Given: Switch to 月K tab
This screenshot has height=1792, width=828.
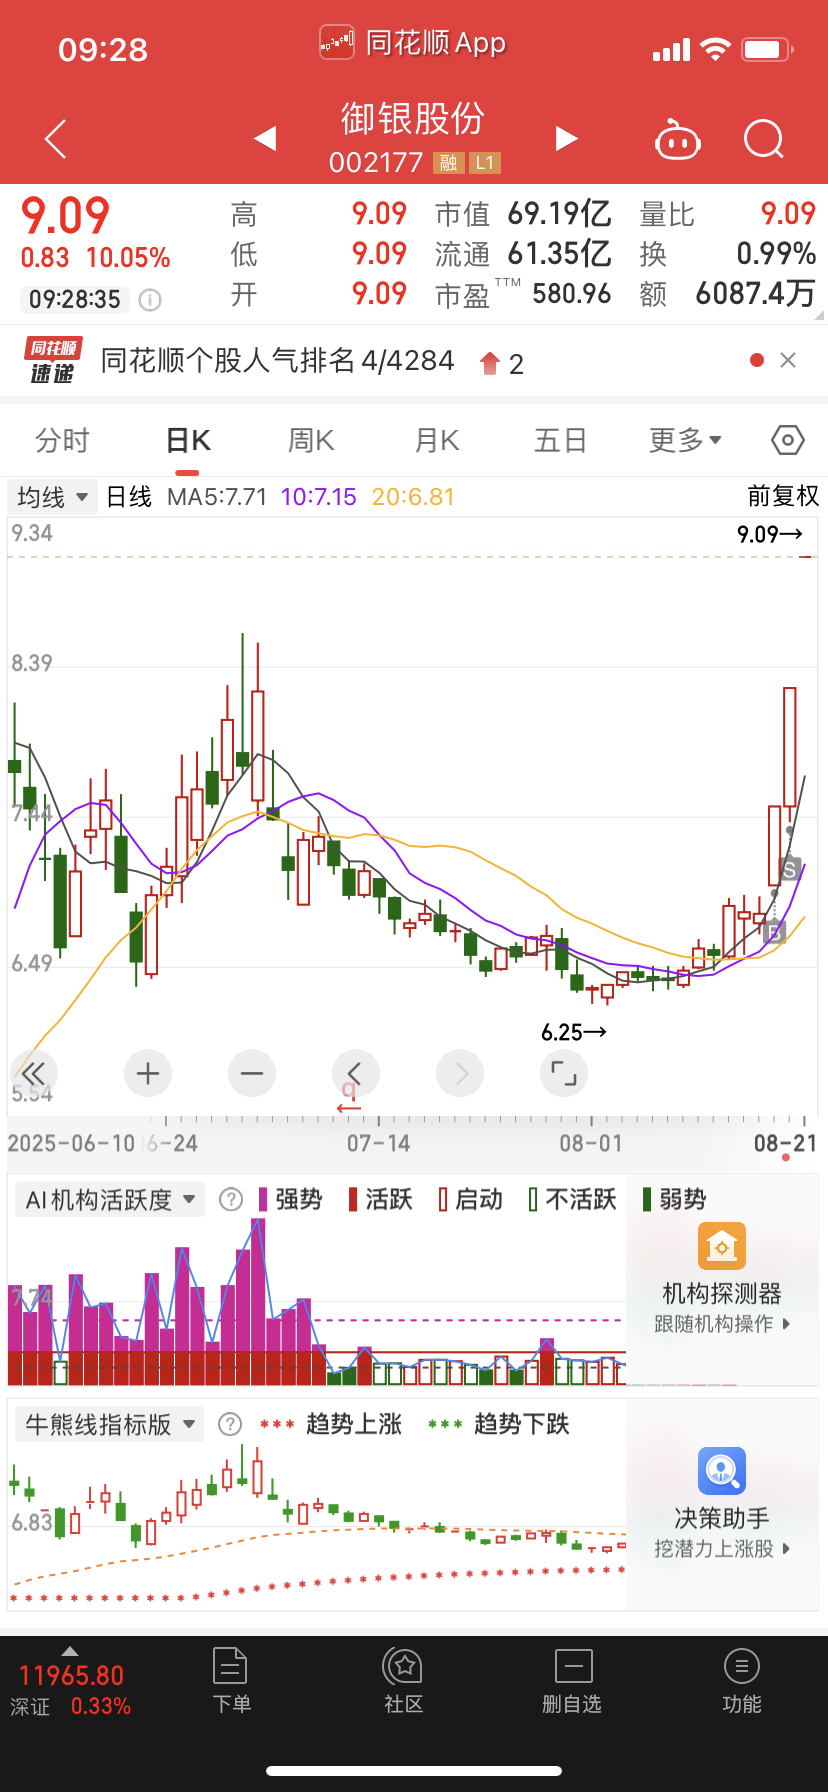Looking at the screenshot, I should coord(437,440).
